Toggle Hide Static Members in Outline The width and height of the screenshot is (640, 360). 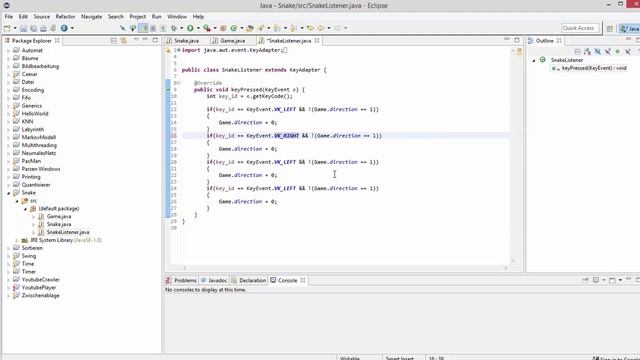[608, 51]
